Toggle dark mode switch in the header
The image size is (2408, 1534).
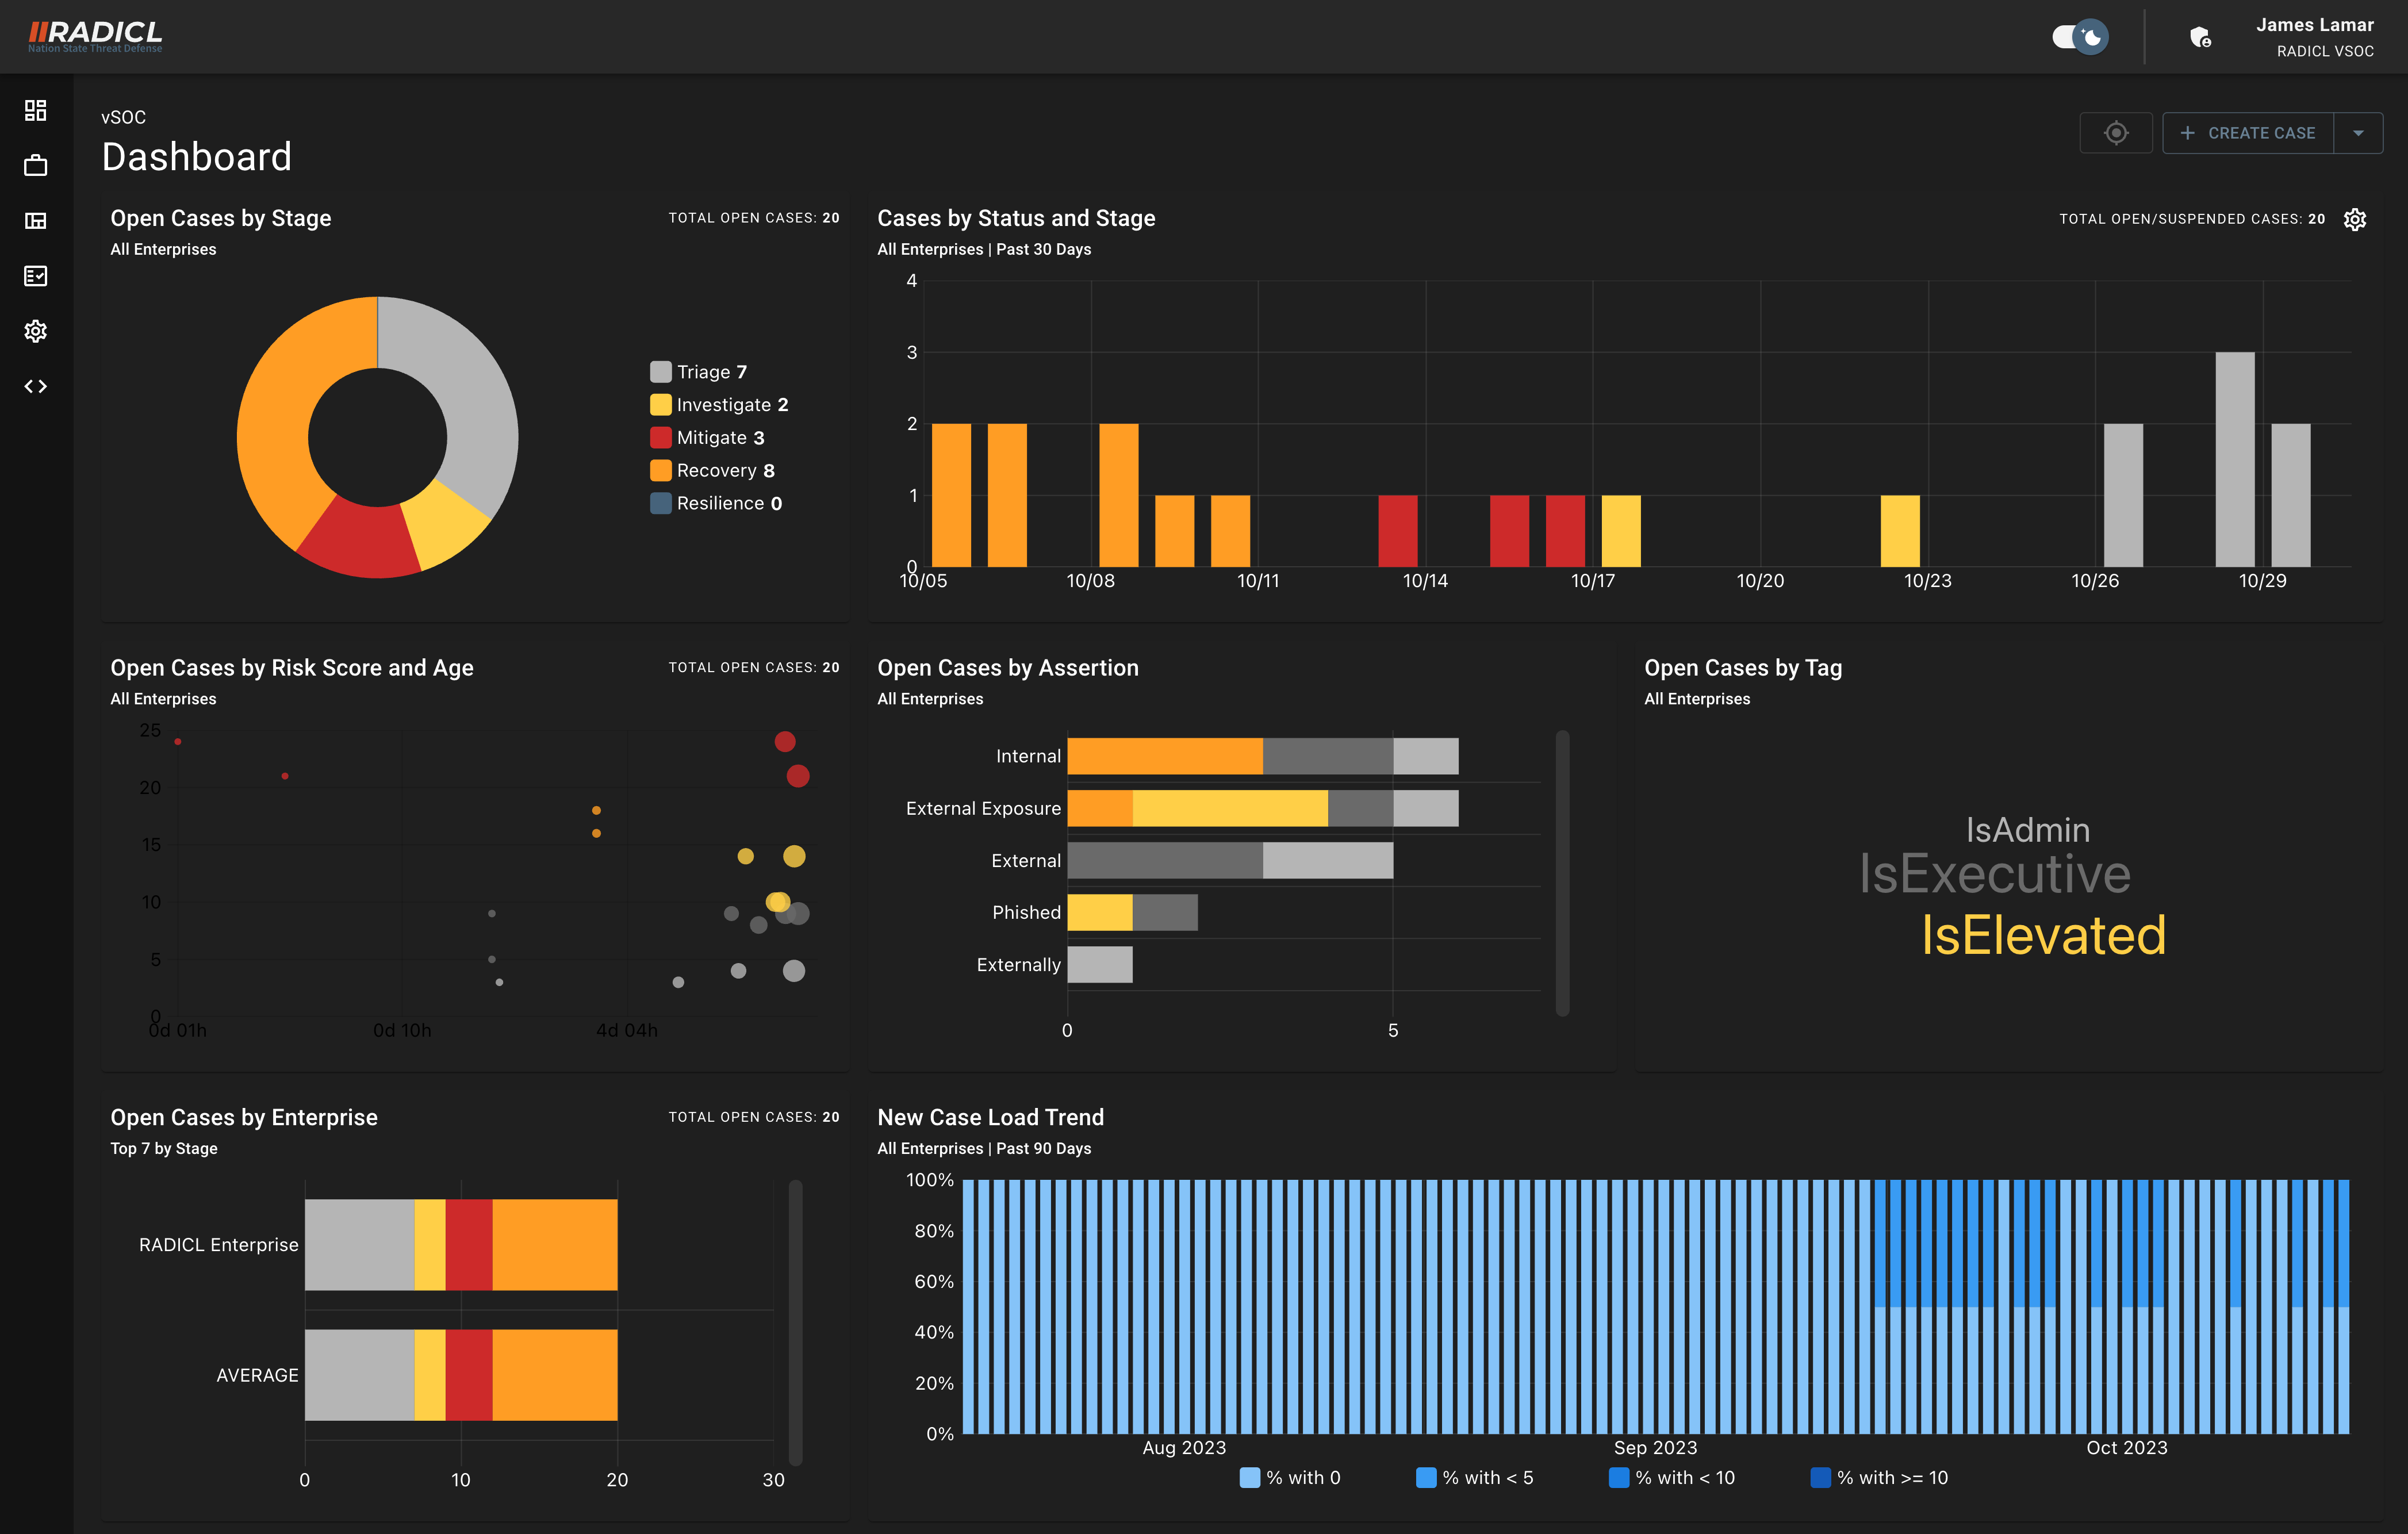(2080, 36)
